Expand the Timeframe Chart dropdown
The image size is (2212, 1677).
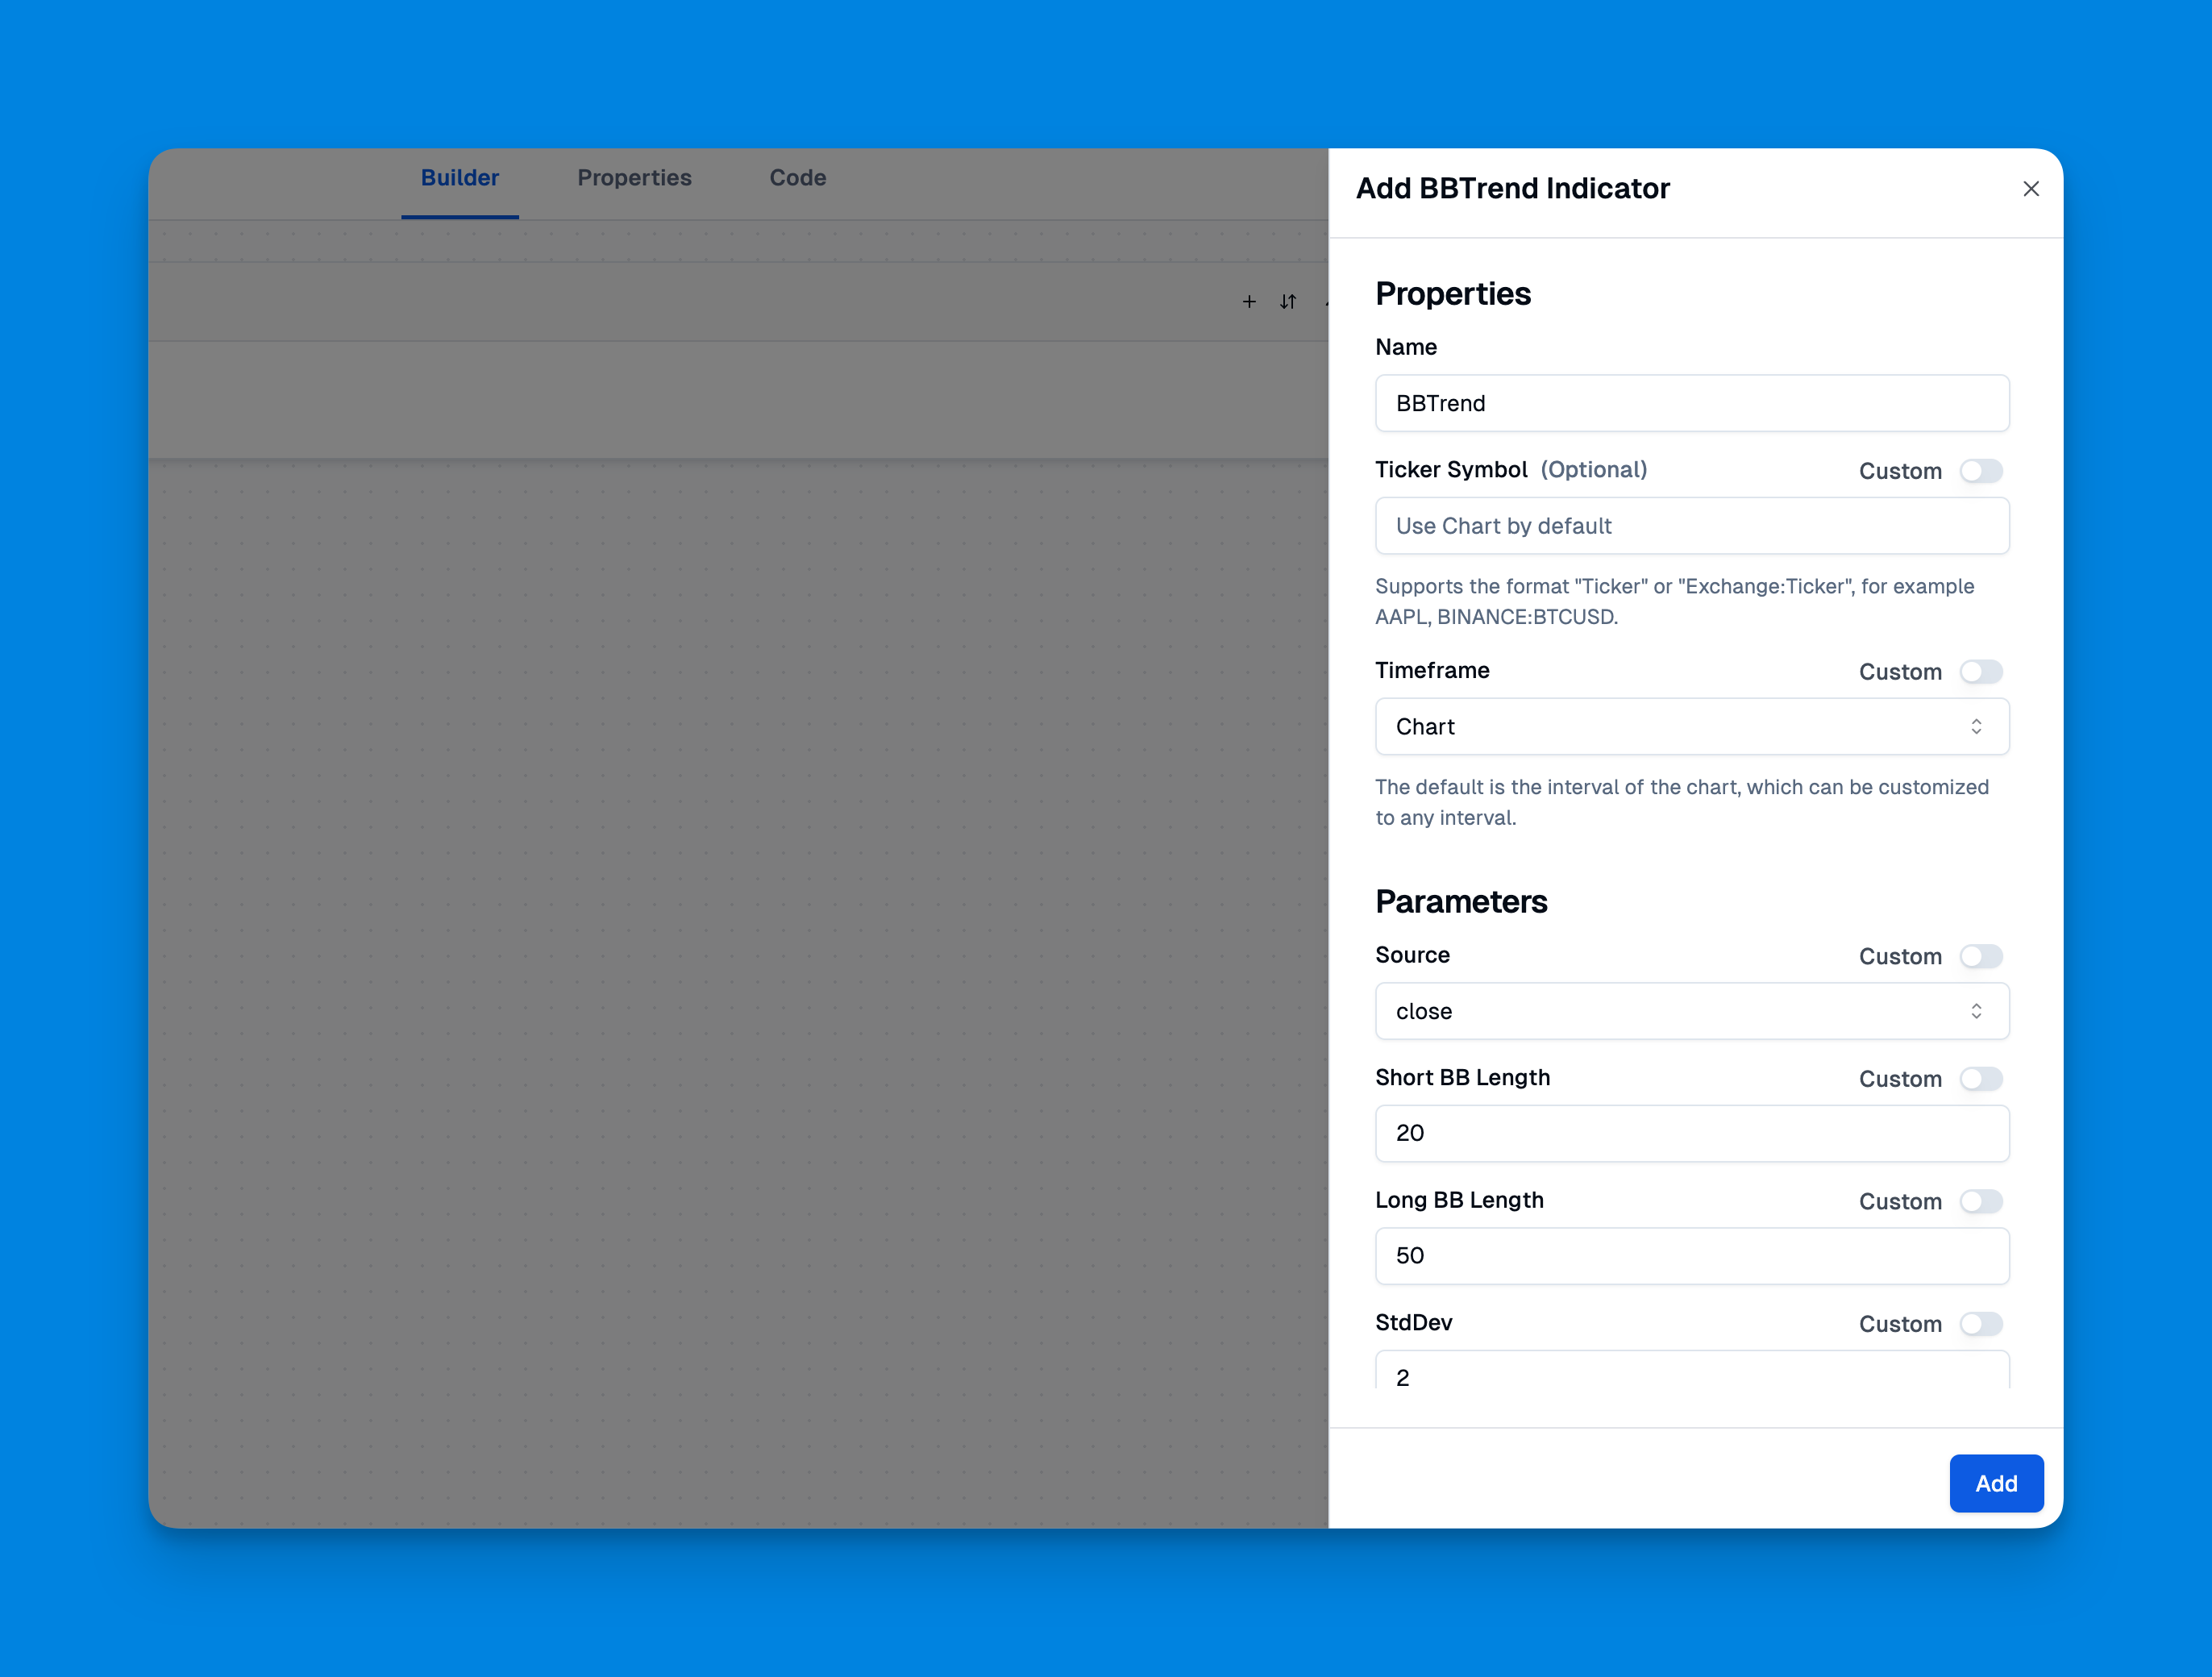(x=1690, y=726)
